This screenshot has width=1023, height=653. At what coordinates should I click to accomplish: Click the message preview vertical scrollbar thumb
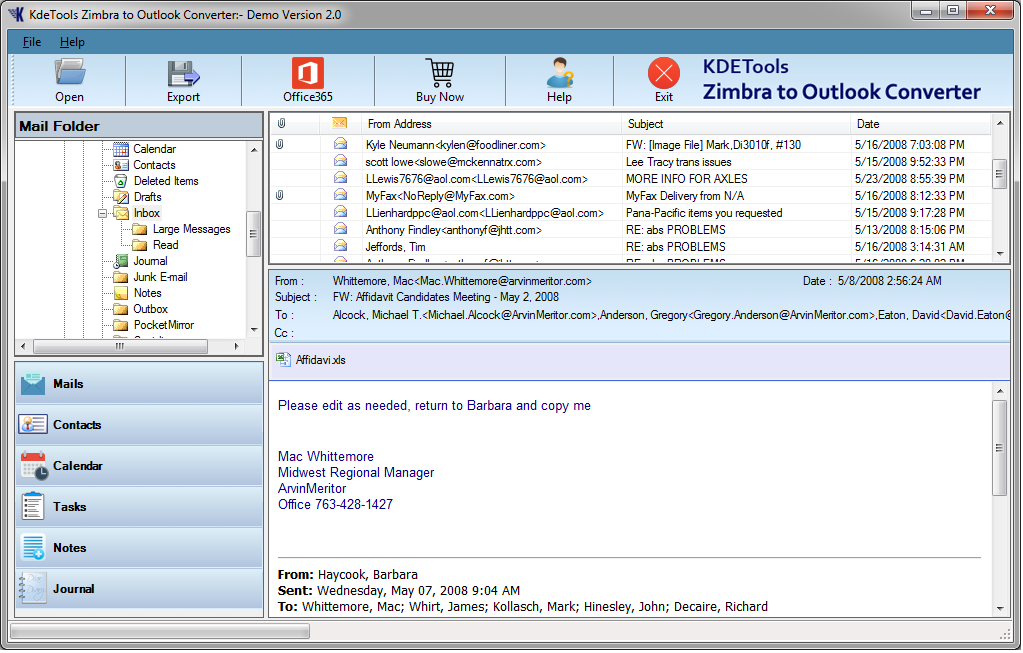[x=999, y=447]
